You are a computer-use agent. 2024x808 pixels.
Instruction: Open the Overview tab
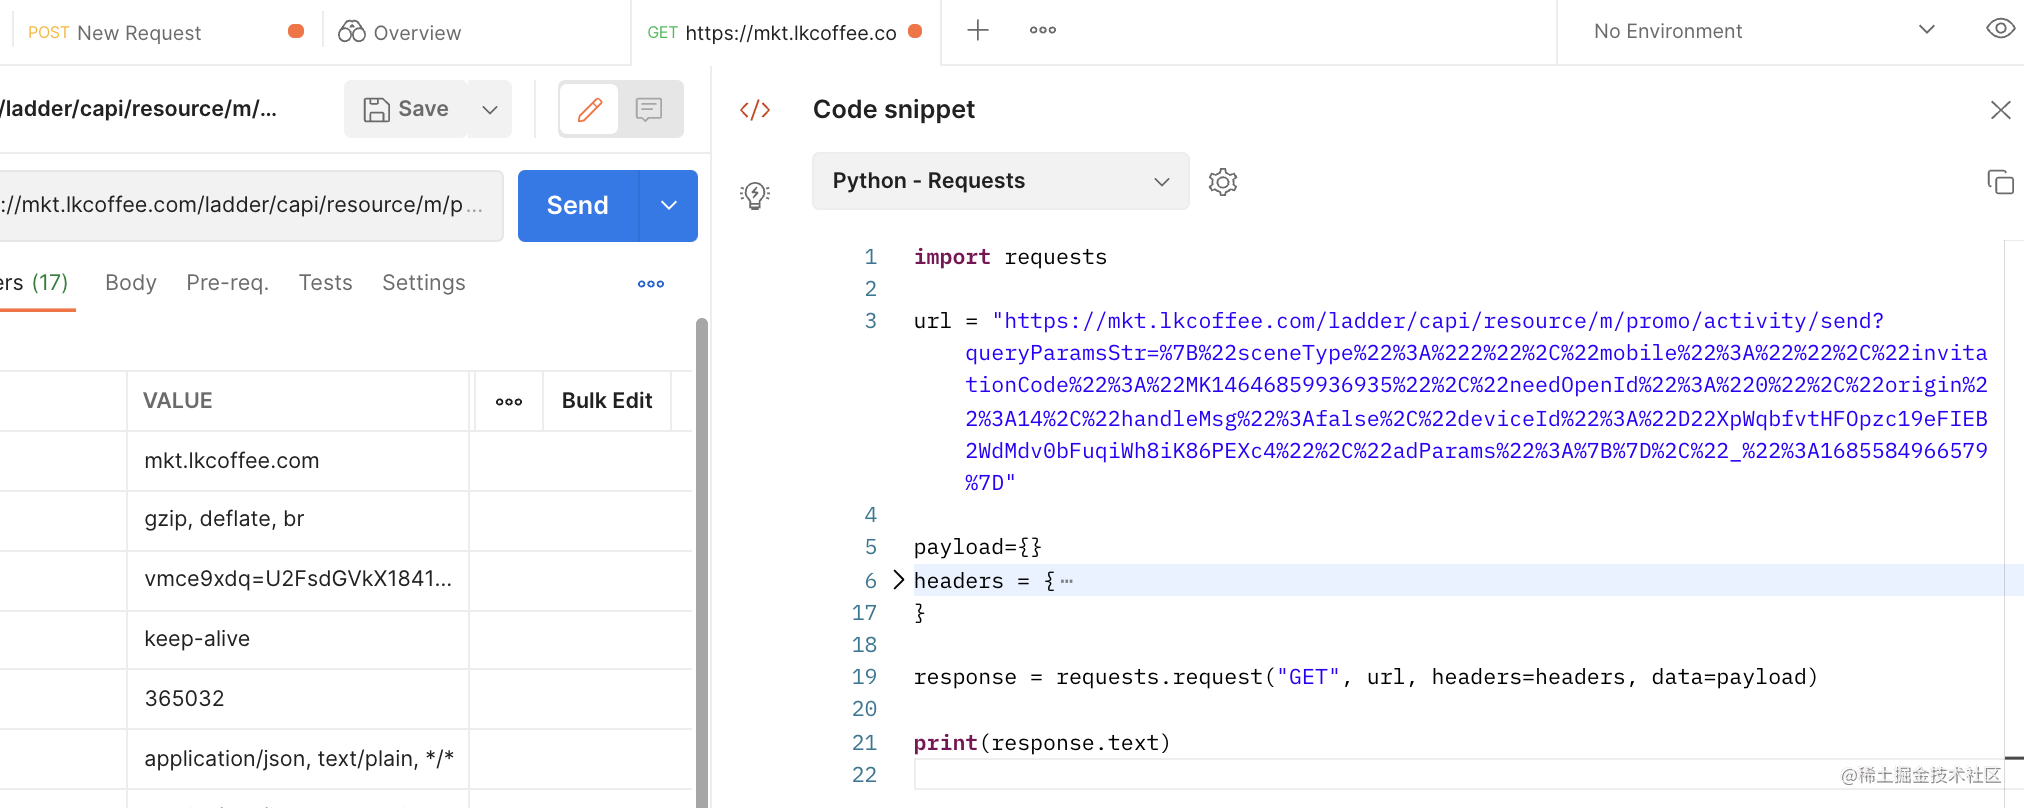tap(400, 33)
